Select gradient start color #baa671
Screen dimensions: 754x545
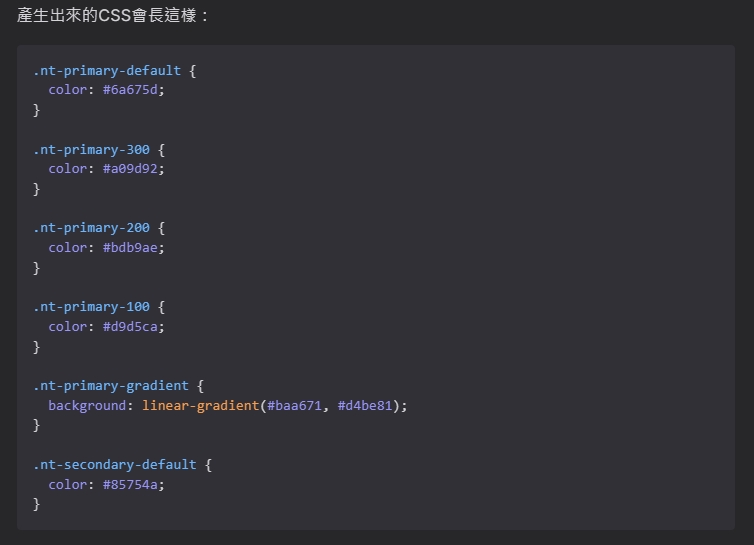pyautogui.click(x=294, y=406)
